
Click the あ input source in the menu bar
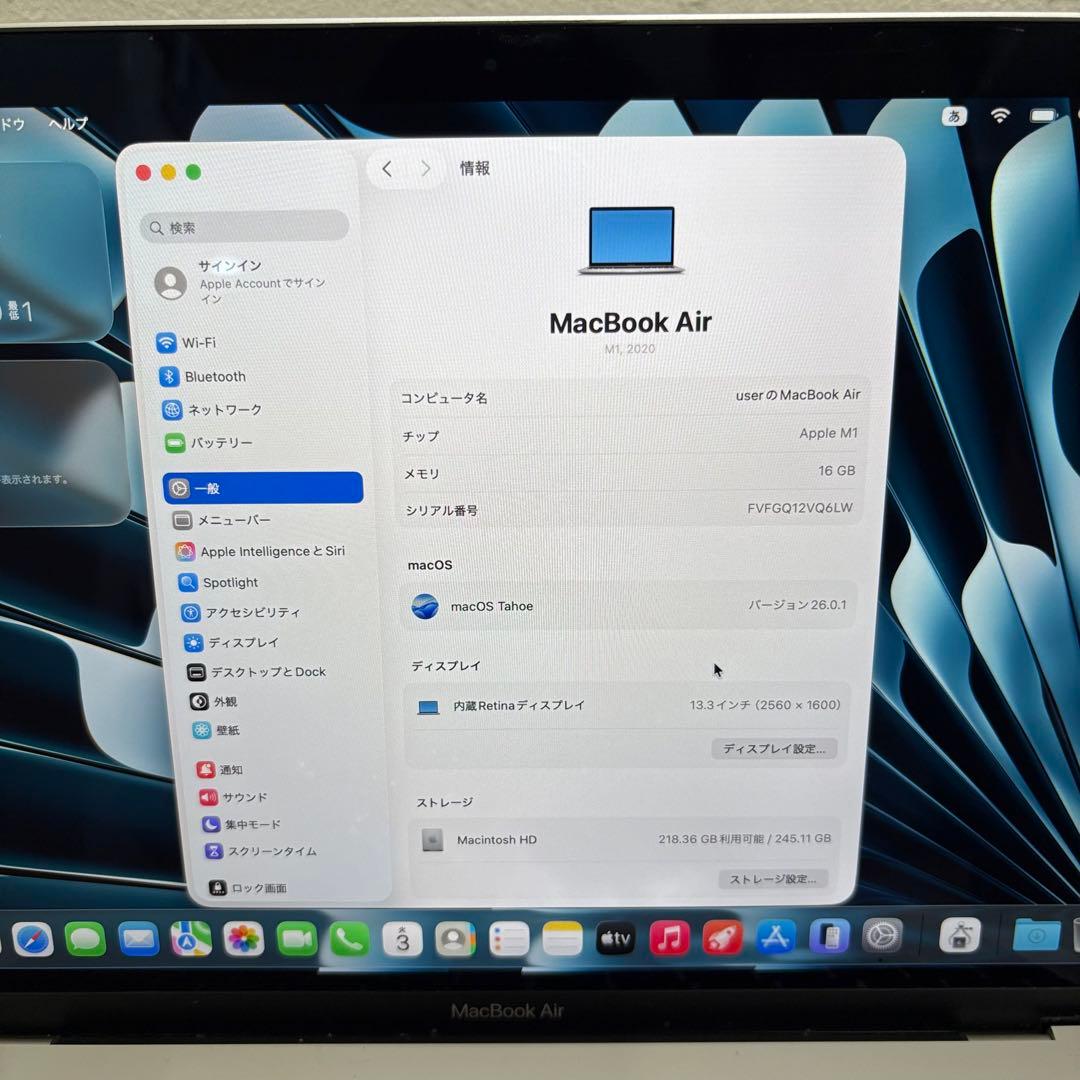pyautogui.click(x=955, y=117)
